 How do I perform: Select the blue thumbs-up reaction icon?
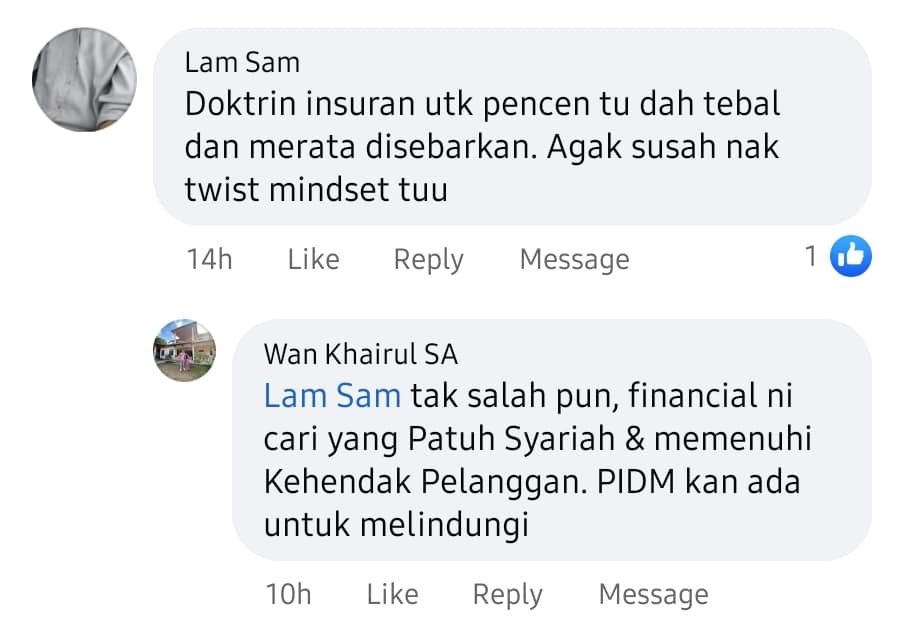pos(851,256)
